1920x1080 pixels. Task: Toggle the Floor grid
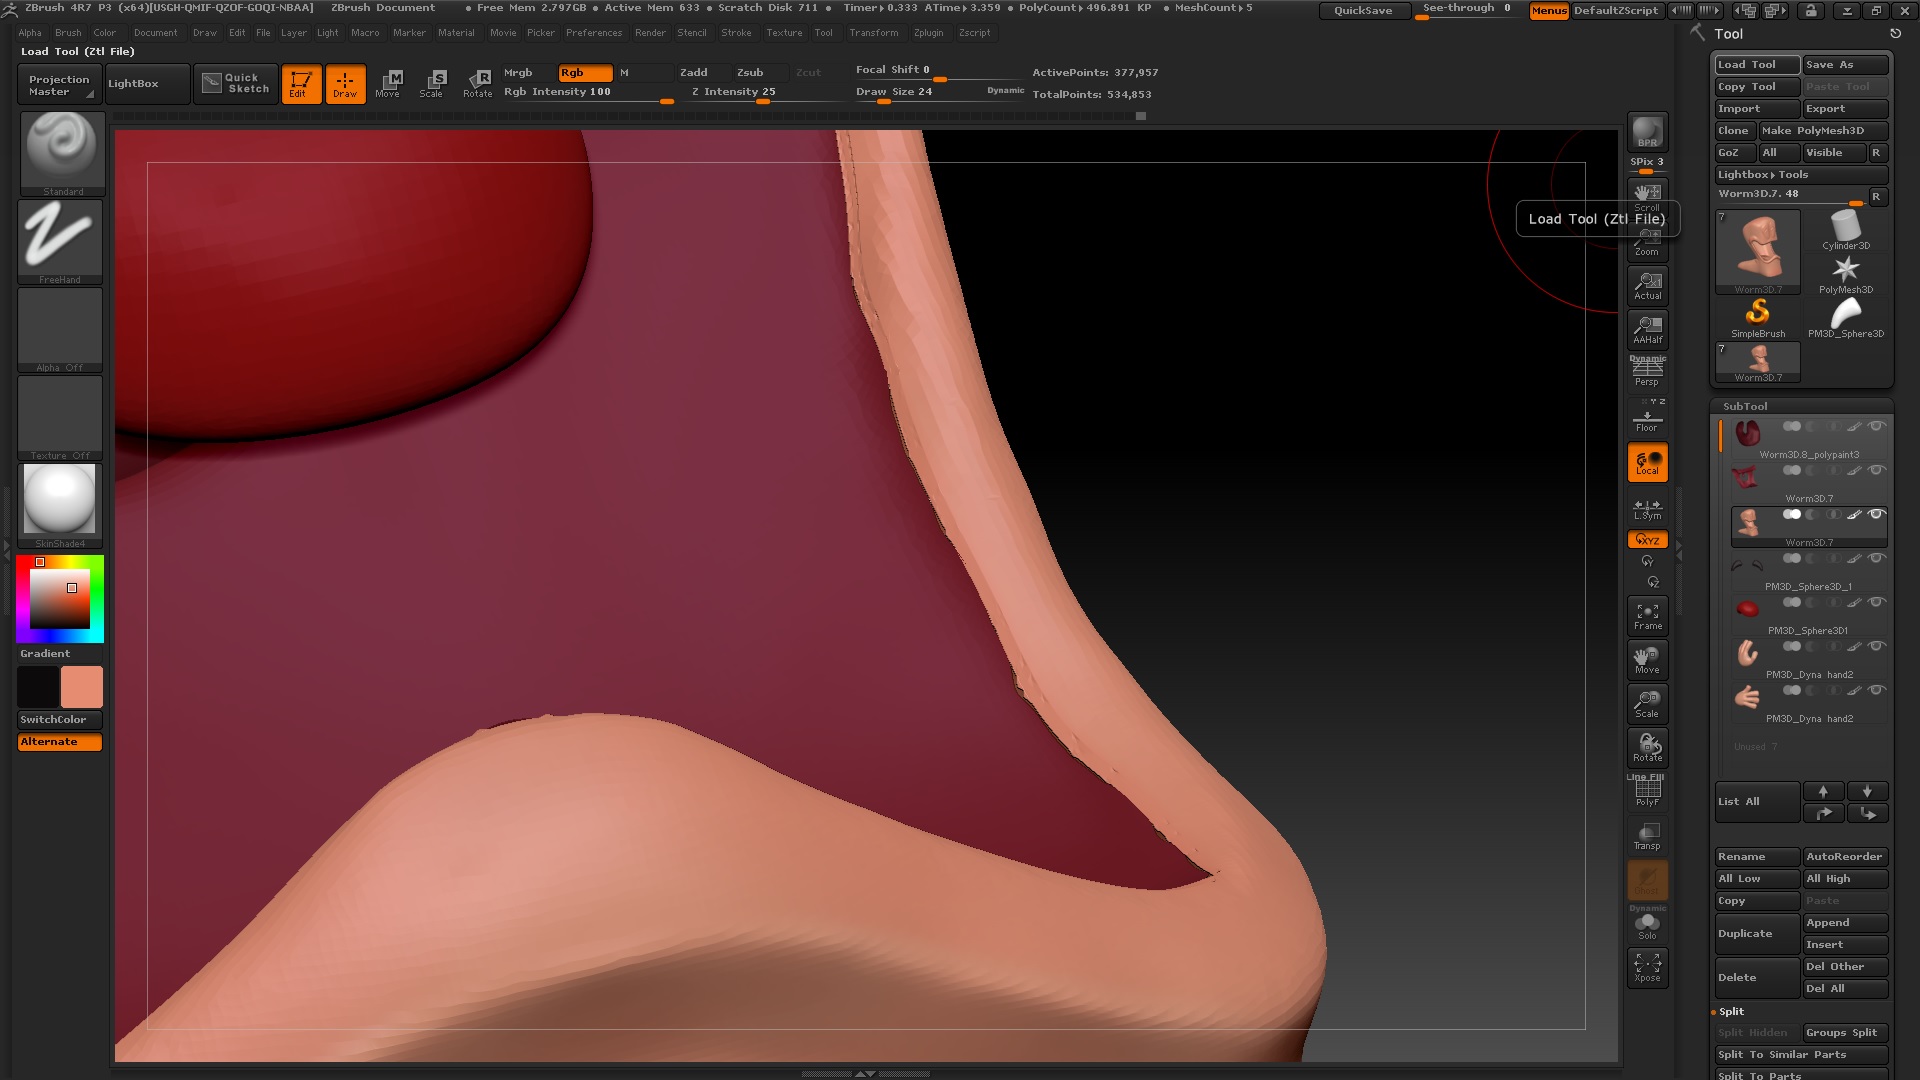[1647, 417]
